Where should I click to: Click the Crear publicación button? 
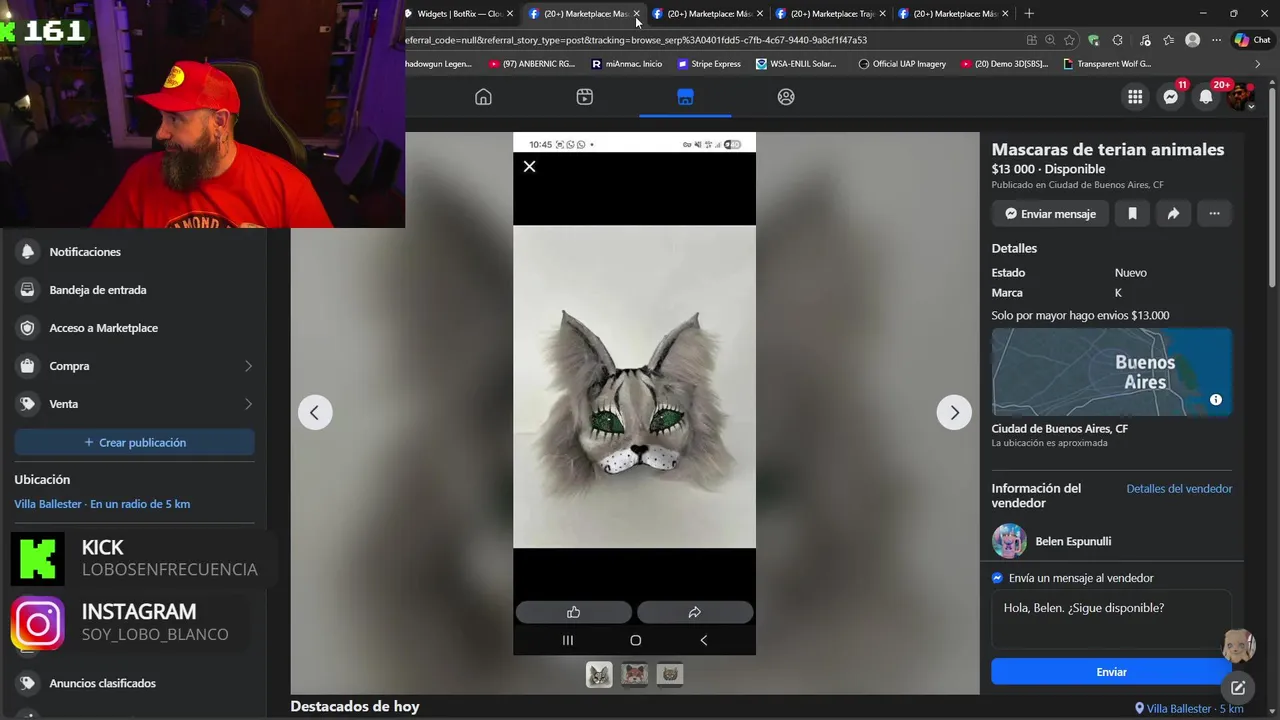coord(134,442)
